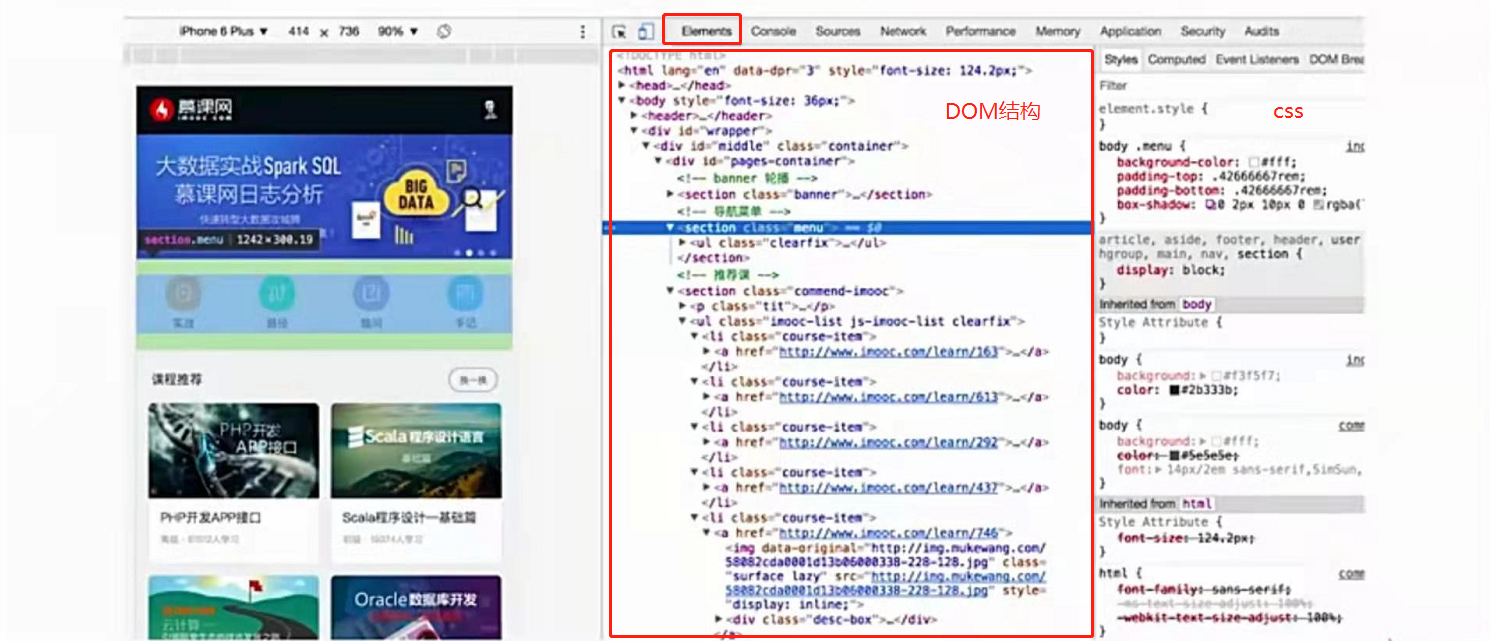Open the iPhone 6 Plus device dropdown
The width and height of the screenshot is (1490, 641).
pyautogui.click(x=224, y=32)
